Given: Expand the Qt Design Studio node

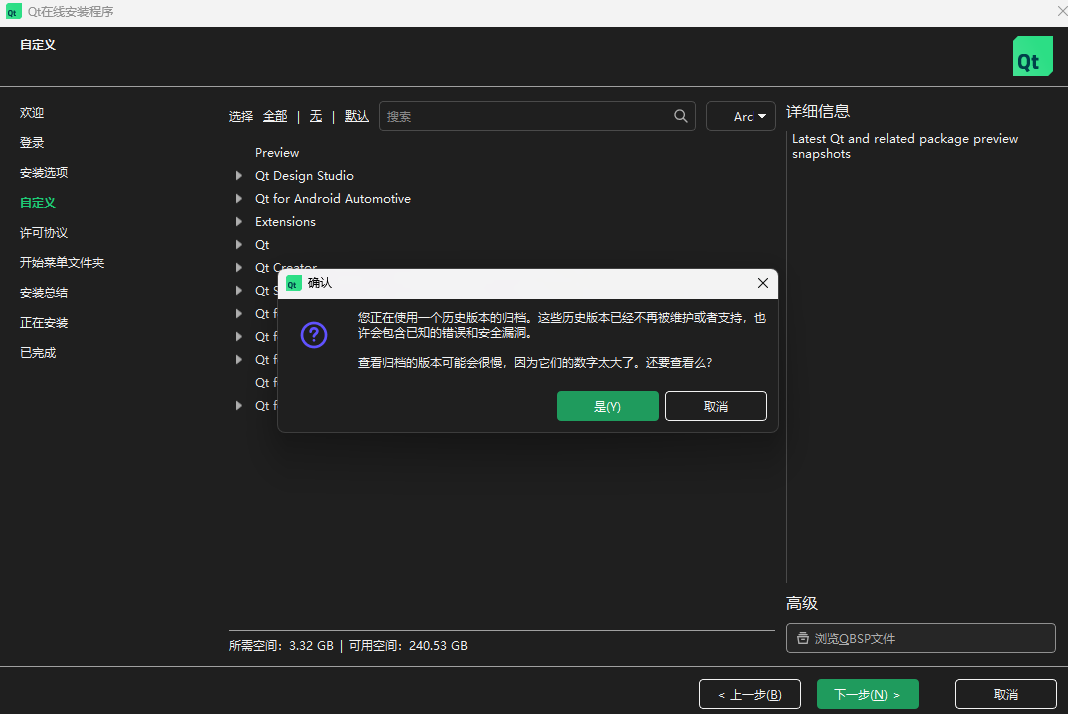Looking at the screenshot, I should point(238,176).
